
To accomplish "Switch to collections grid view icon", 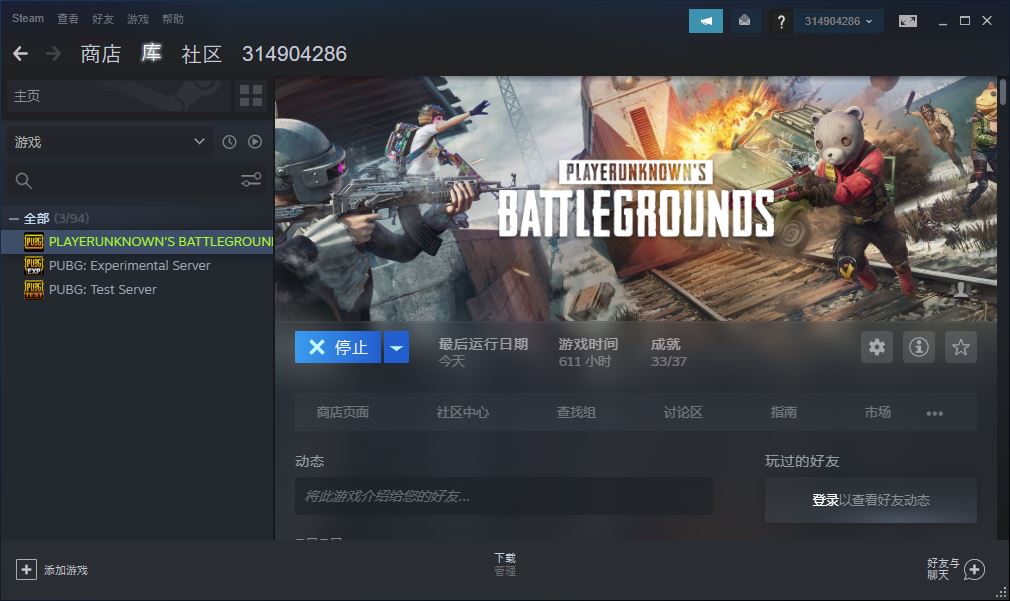I will point(251,96).
